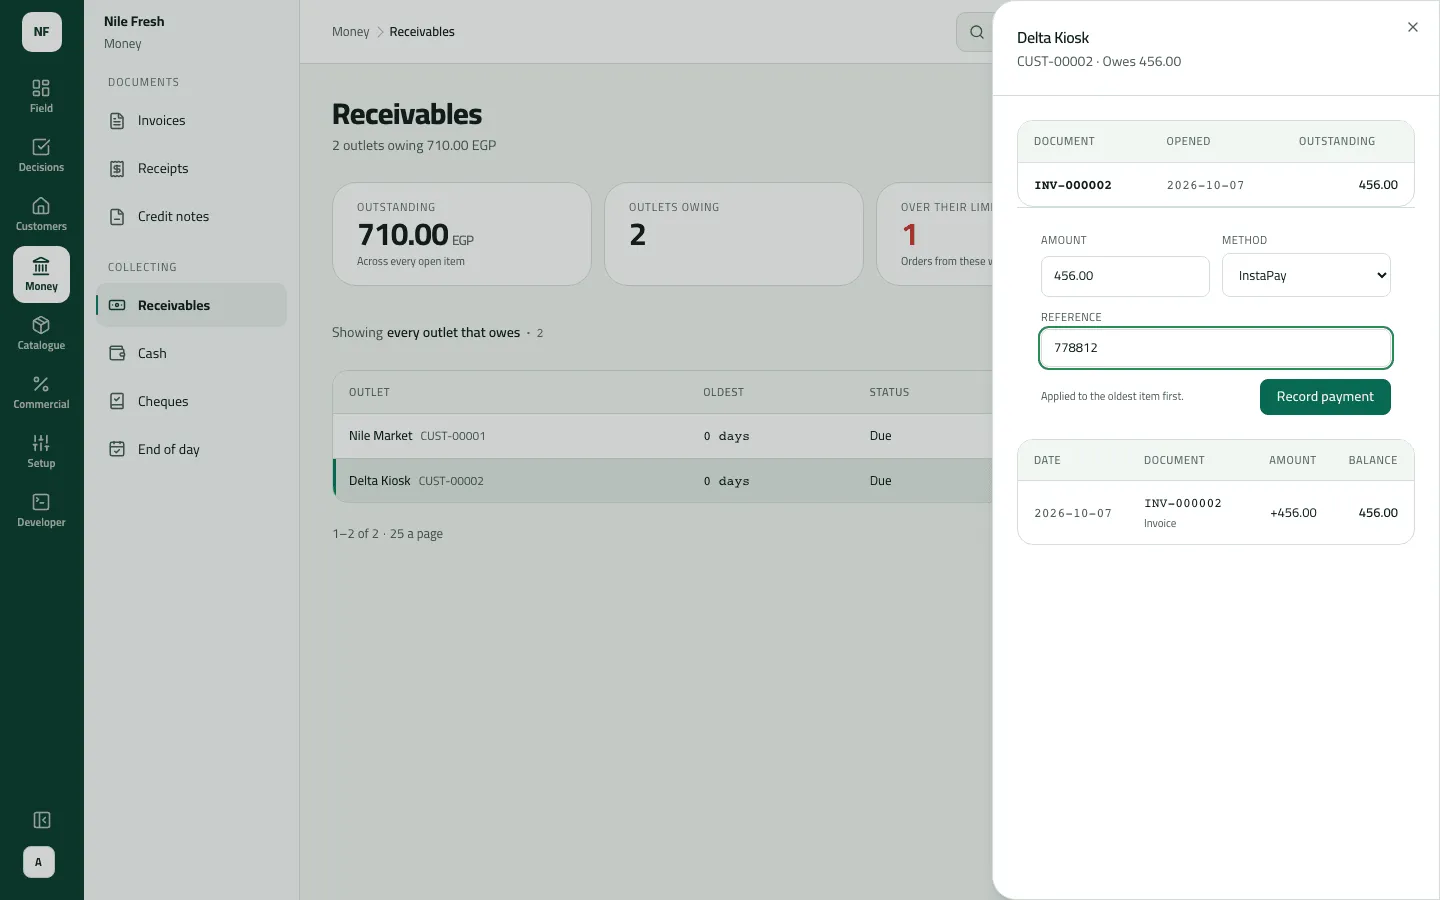This screenshot has height=900, width=1440.
Task: Open Credit notes page
Action: [x=191, y=216]
